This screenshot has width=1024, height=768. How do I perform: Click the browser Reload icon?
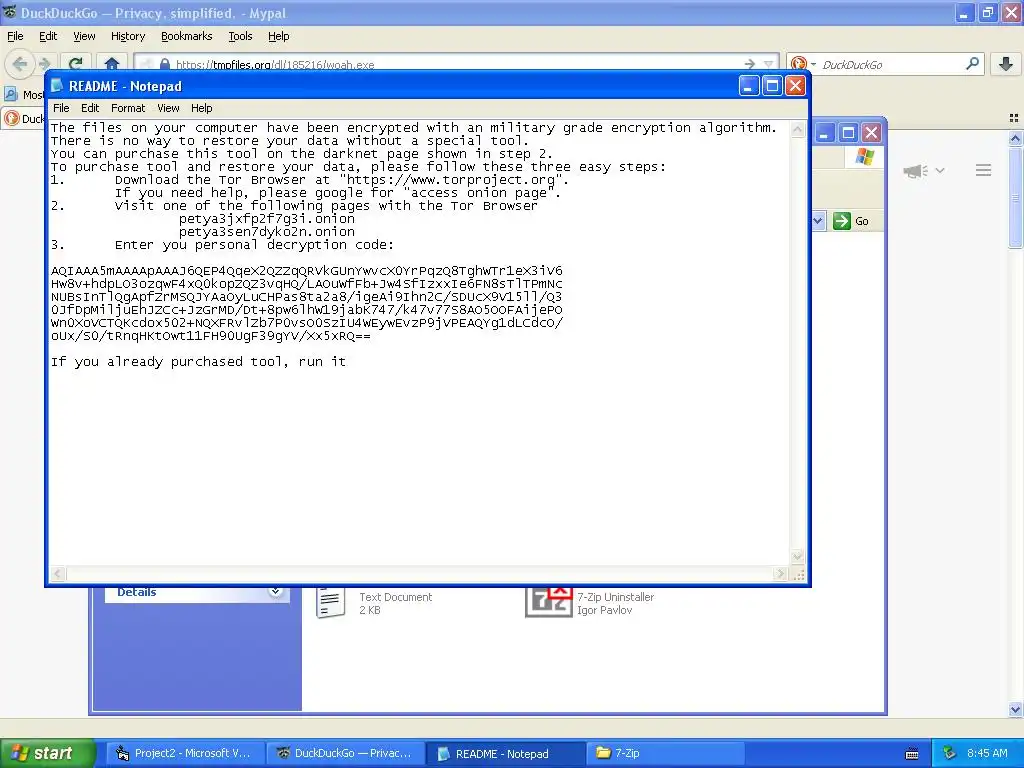pyautogui.click(x=75, y=63)
